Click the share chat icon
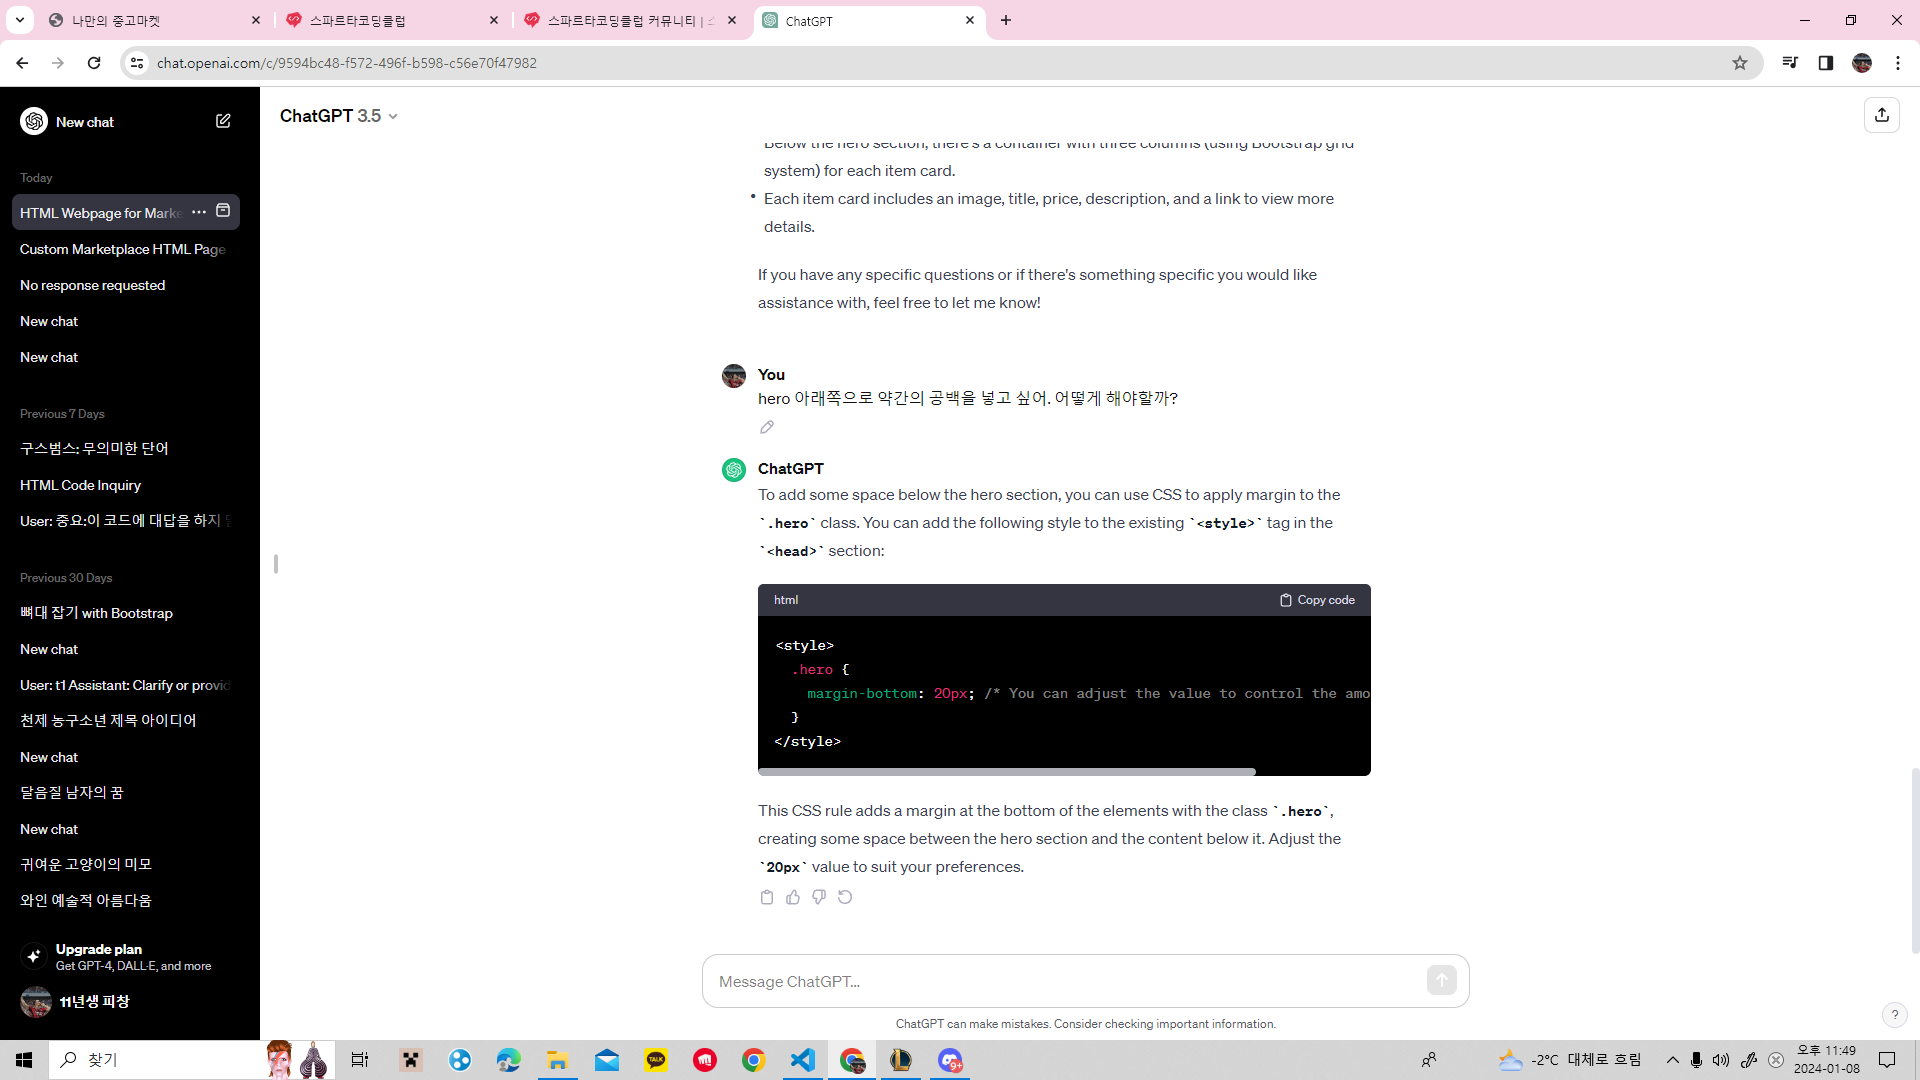Screen dimensions: 1920x1080 [x=1882, y=115]
